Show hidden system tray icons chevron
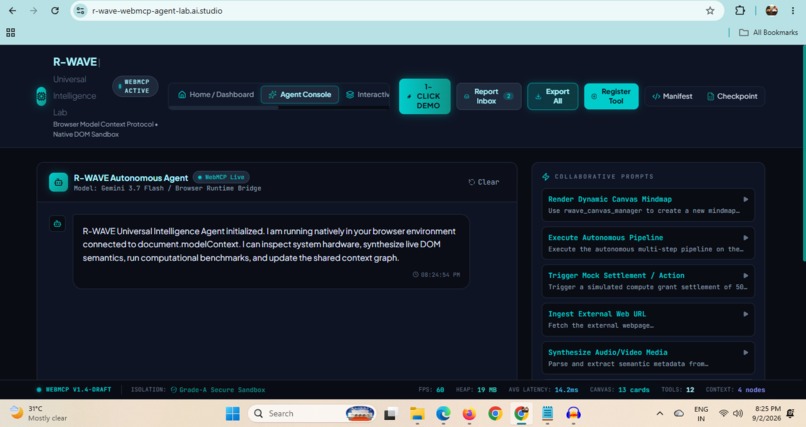Viewport: 806px width, 427px height. (660, 413)
